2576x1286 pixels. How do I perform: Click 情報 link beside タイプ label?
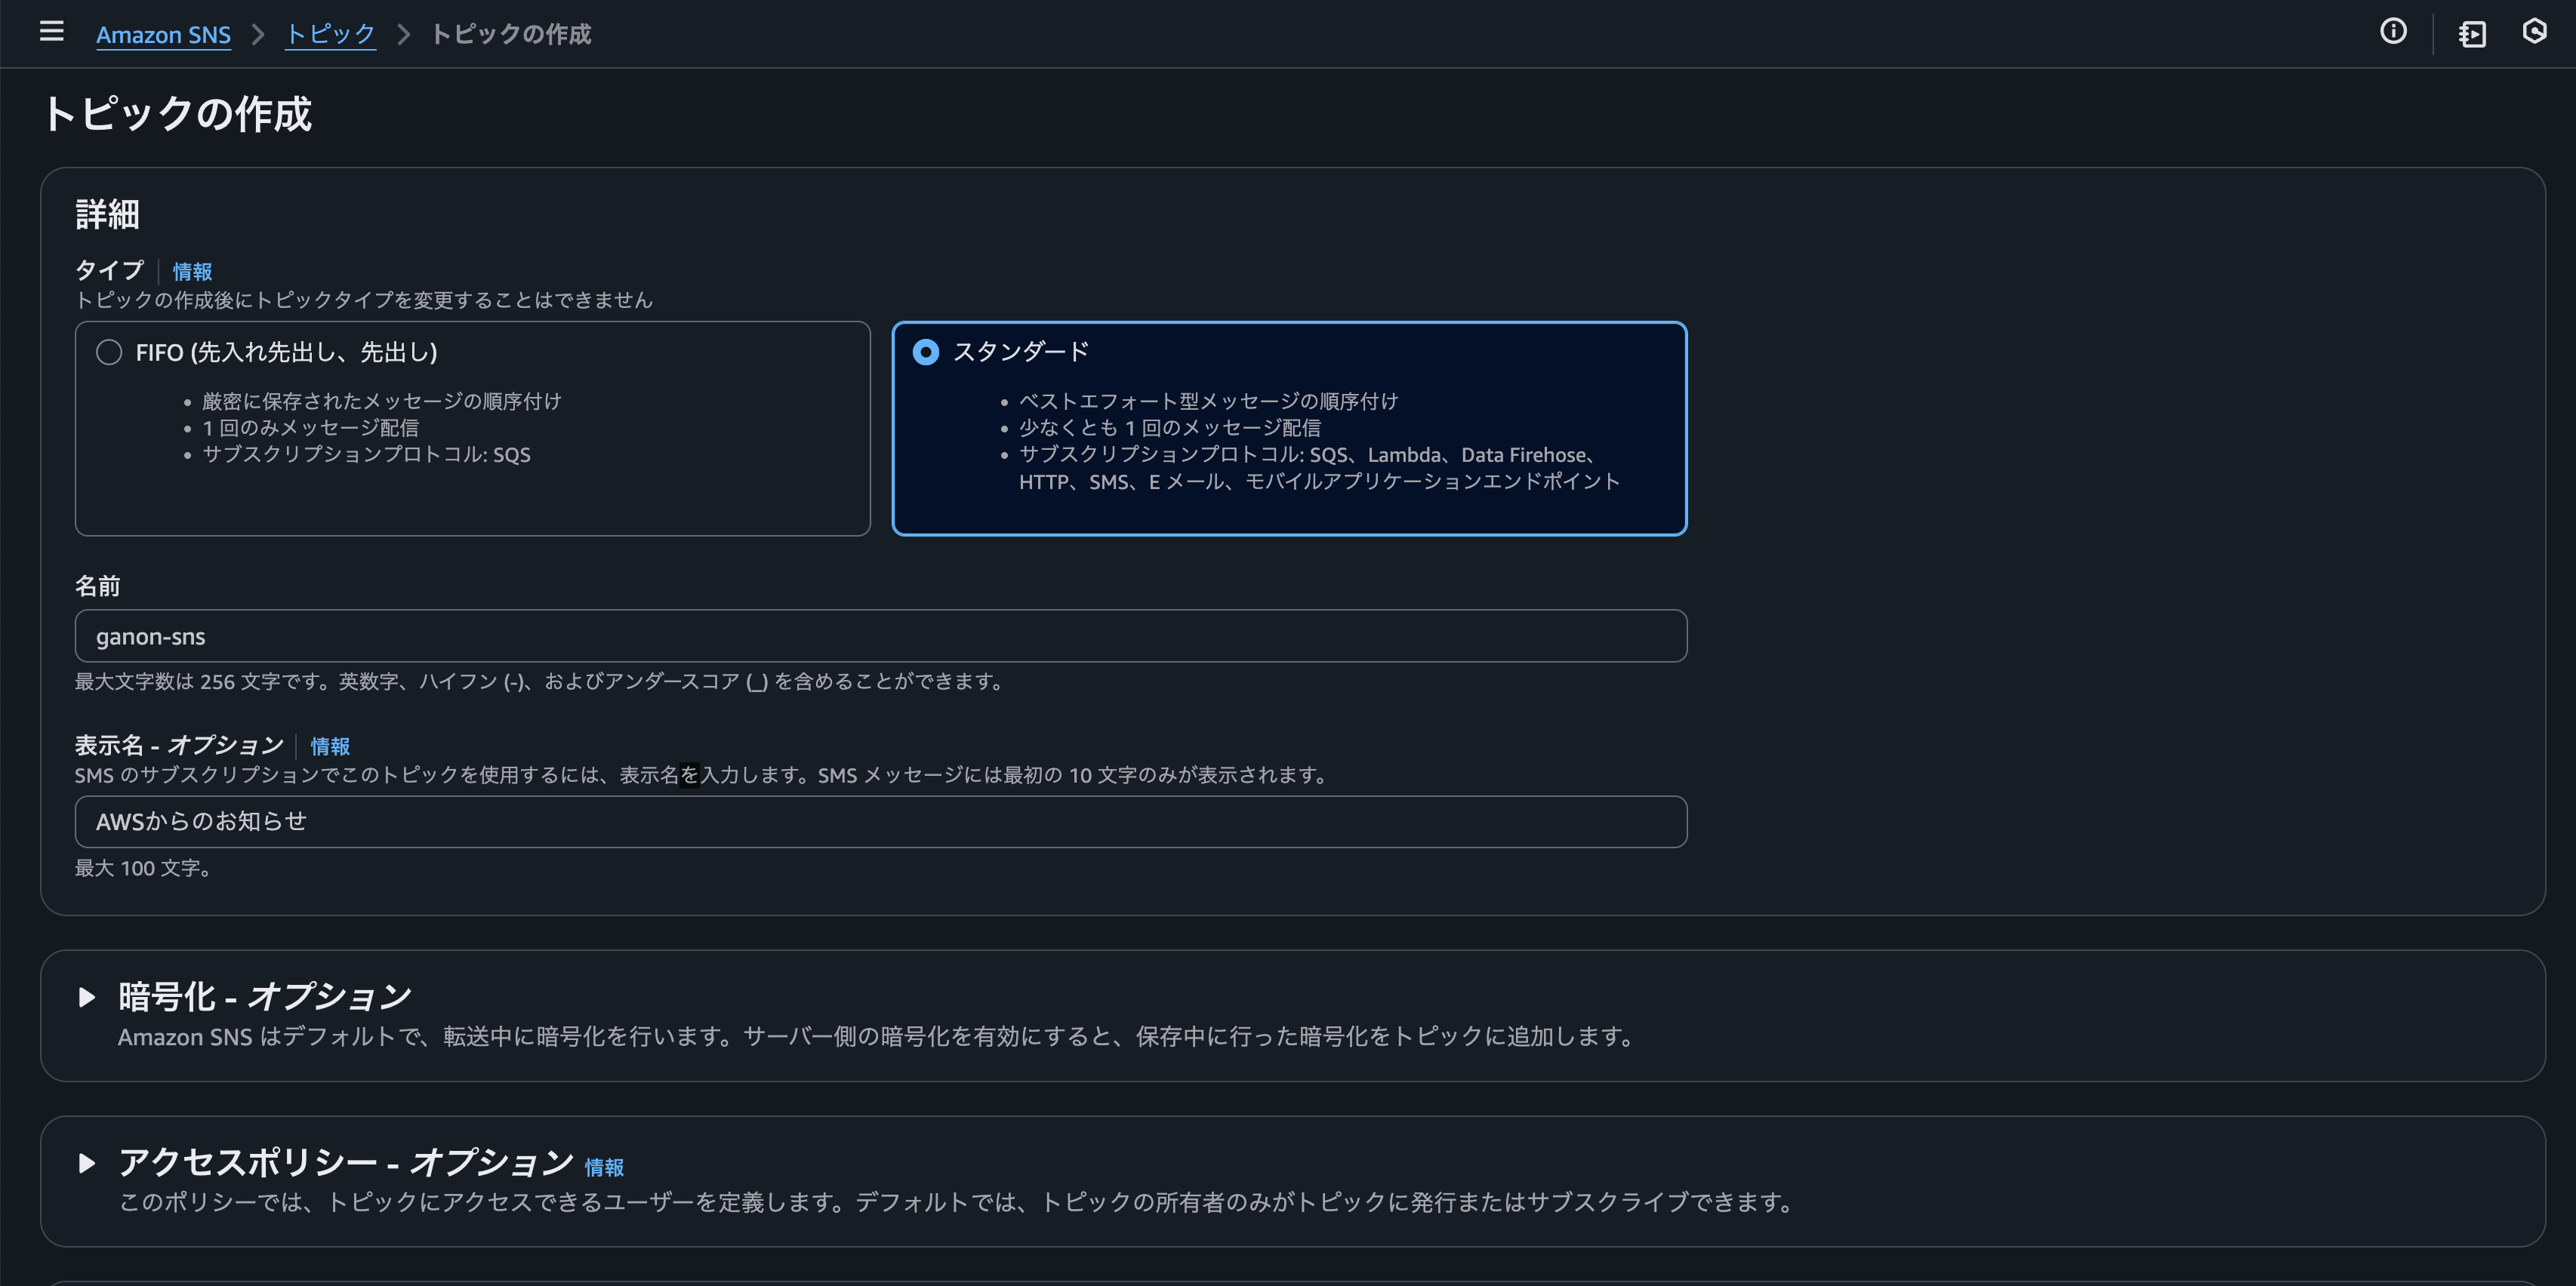192,272
